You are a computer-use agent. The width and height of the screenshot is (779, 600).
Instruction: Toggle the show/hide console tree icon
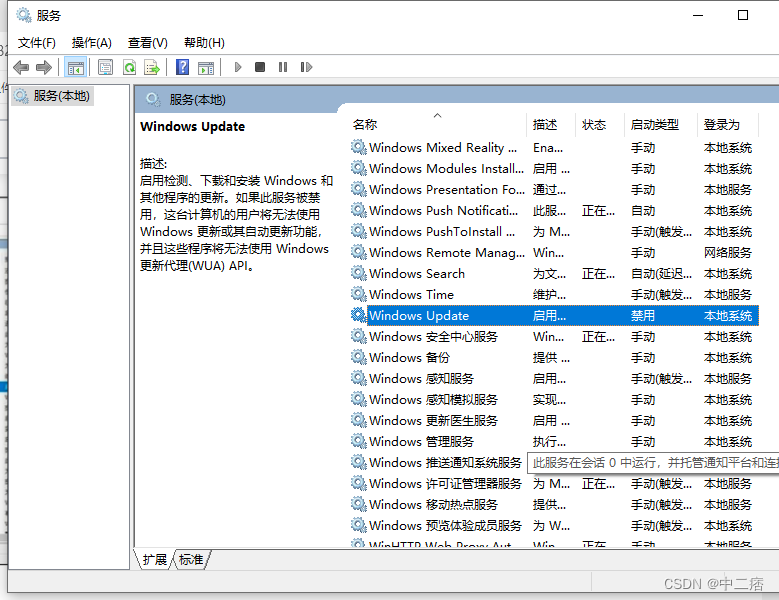76,67
